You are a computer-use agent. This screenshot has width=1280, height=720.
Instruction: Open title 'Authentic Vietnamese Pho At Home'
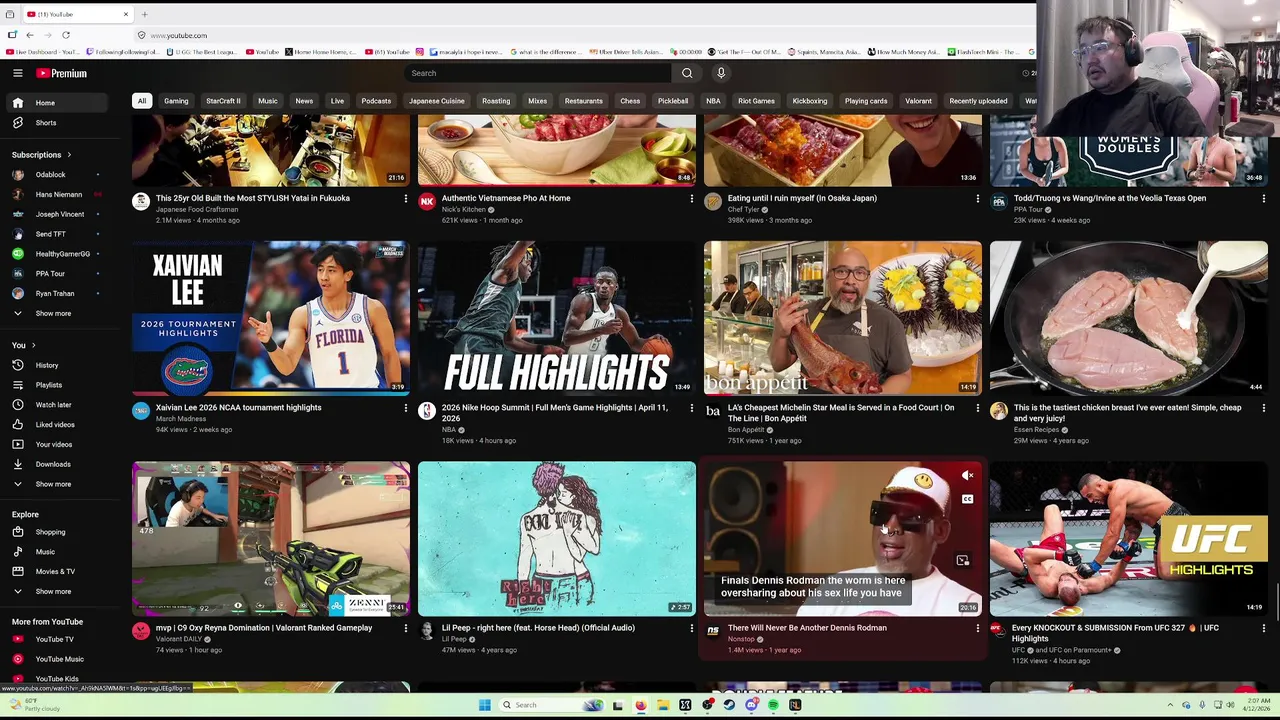pyautogui.click(x=506, y=198)
